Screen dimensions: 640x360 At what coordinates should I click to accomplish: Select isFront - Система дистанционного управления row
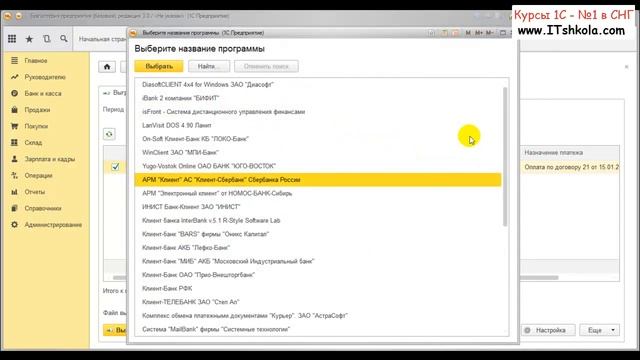coord(318,111)
